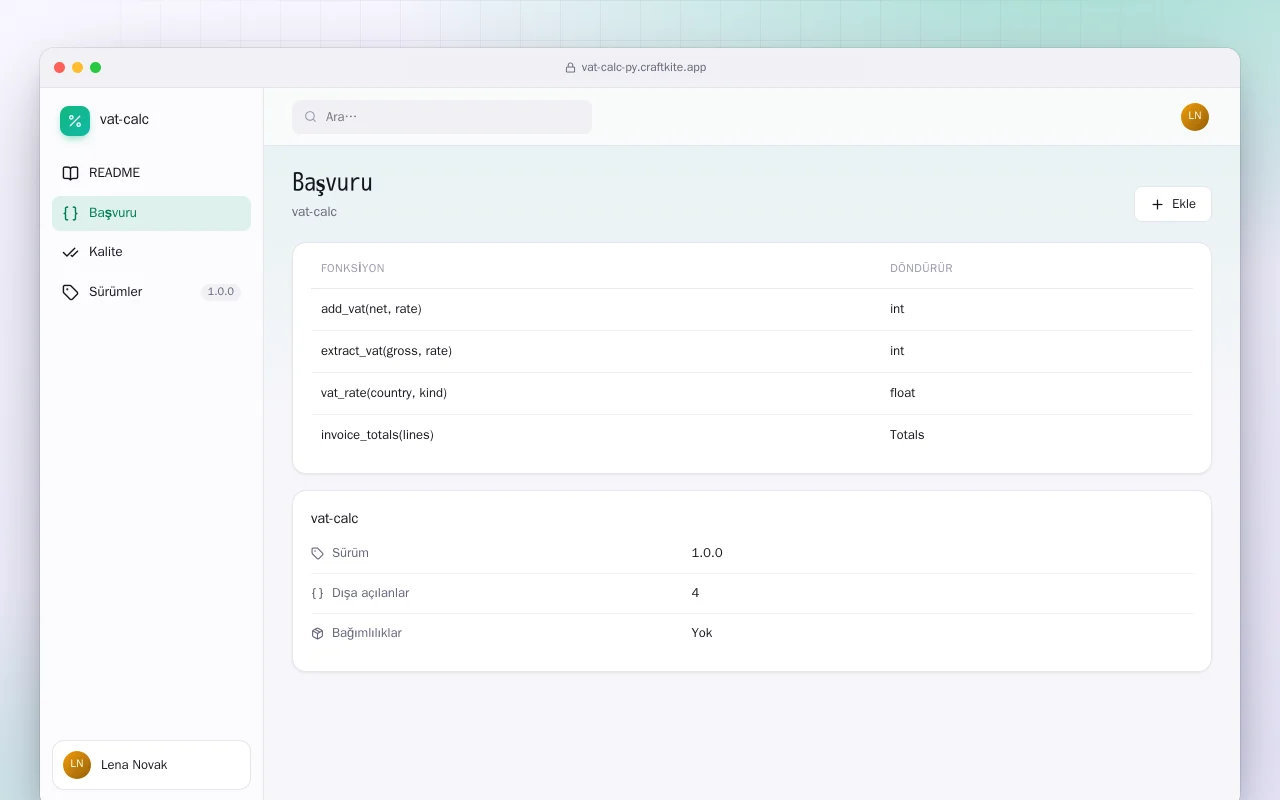Select the invoice_totals(lines) row
The height and width of the screenshot is (800, 1280).
[752, 435]
